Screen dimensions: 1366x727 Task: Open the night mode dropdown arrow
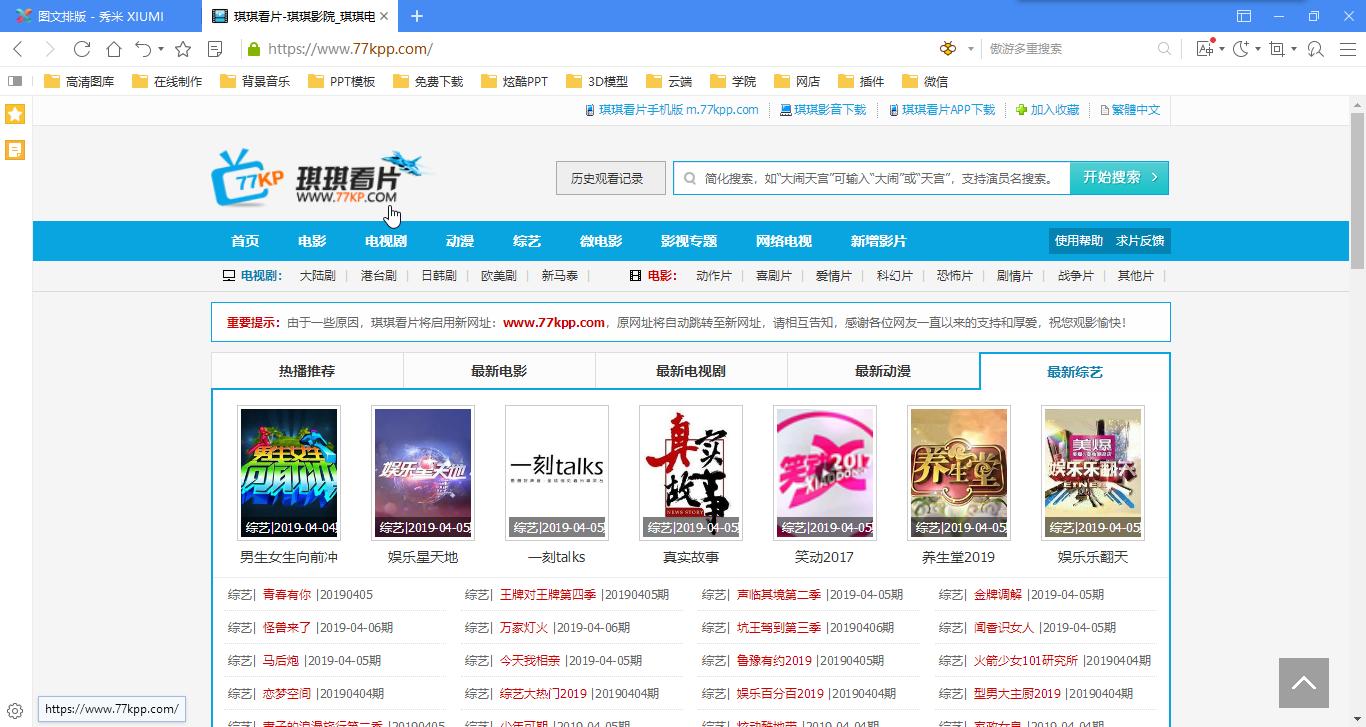(1257, 48)
